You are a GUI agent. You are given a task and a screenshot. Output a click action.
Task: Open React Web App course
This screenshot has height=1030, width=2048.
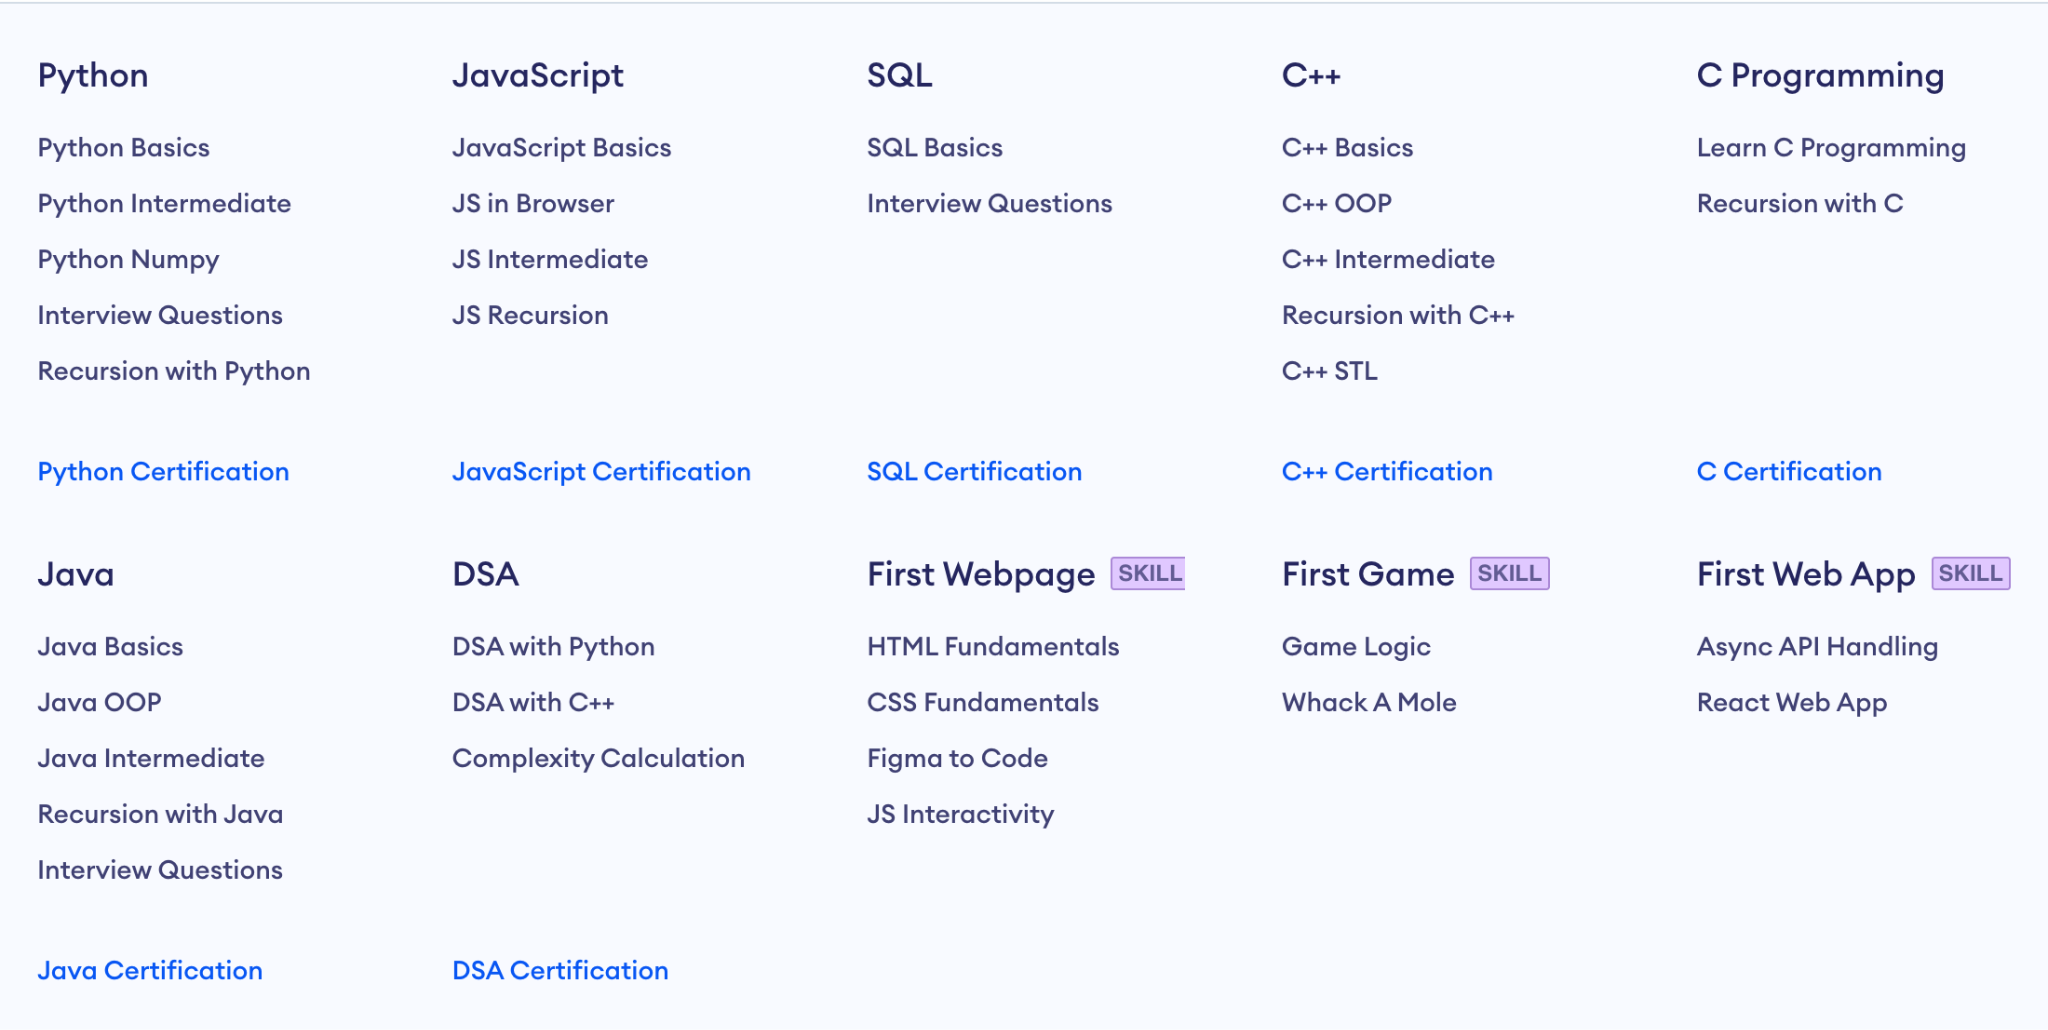pyautogui.click(x=1791, y=702)
